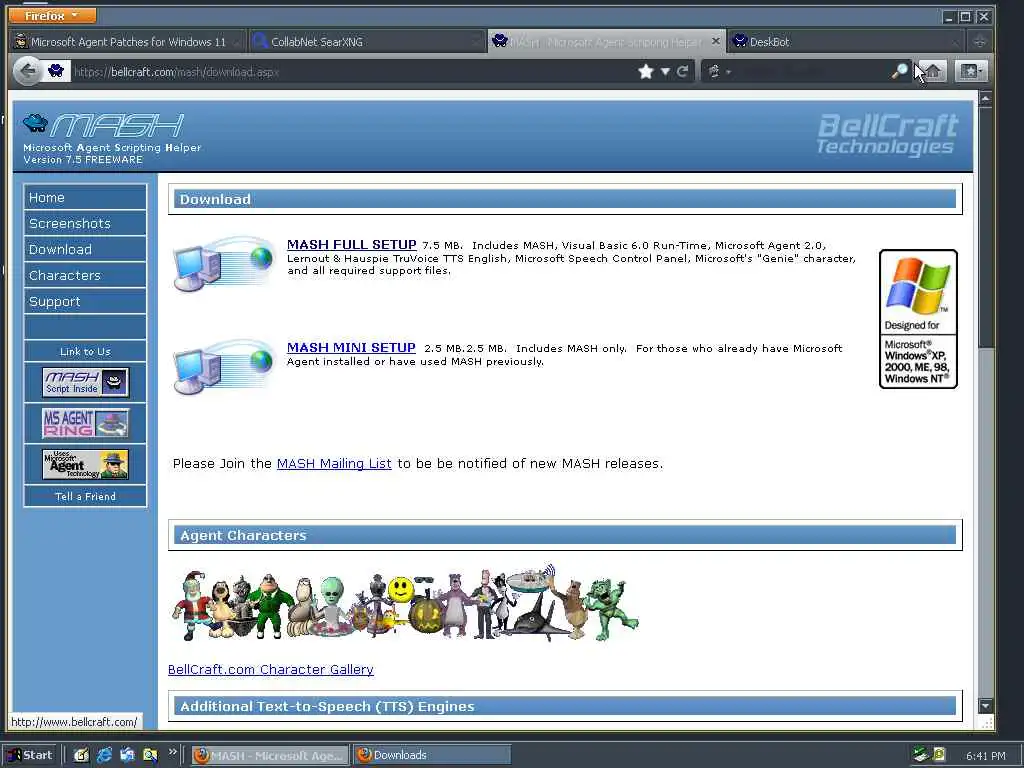Open the bookmarks menu toolbar icon
1024x768 pixels.
970,71
